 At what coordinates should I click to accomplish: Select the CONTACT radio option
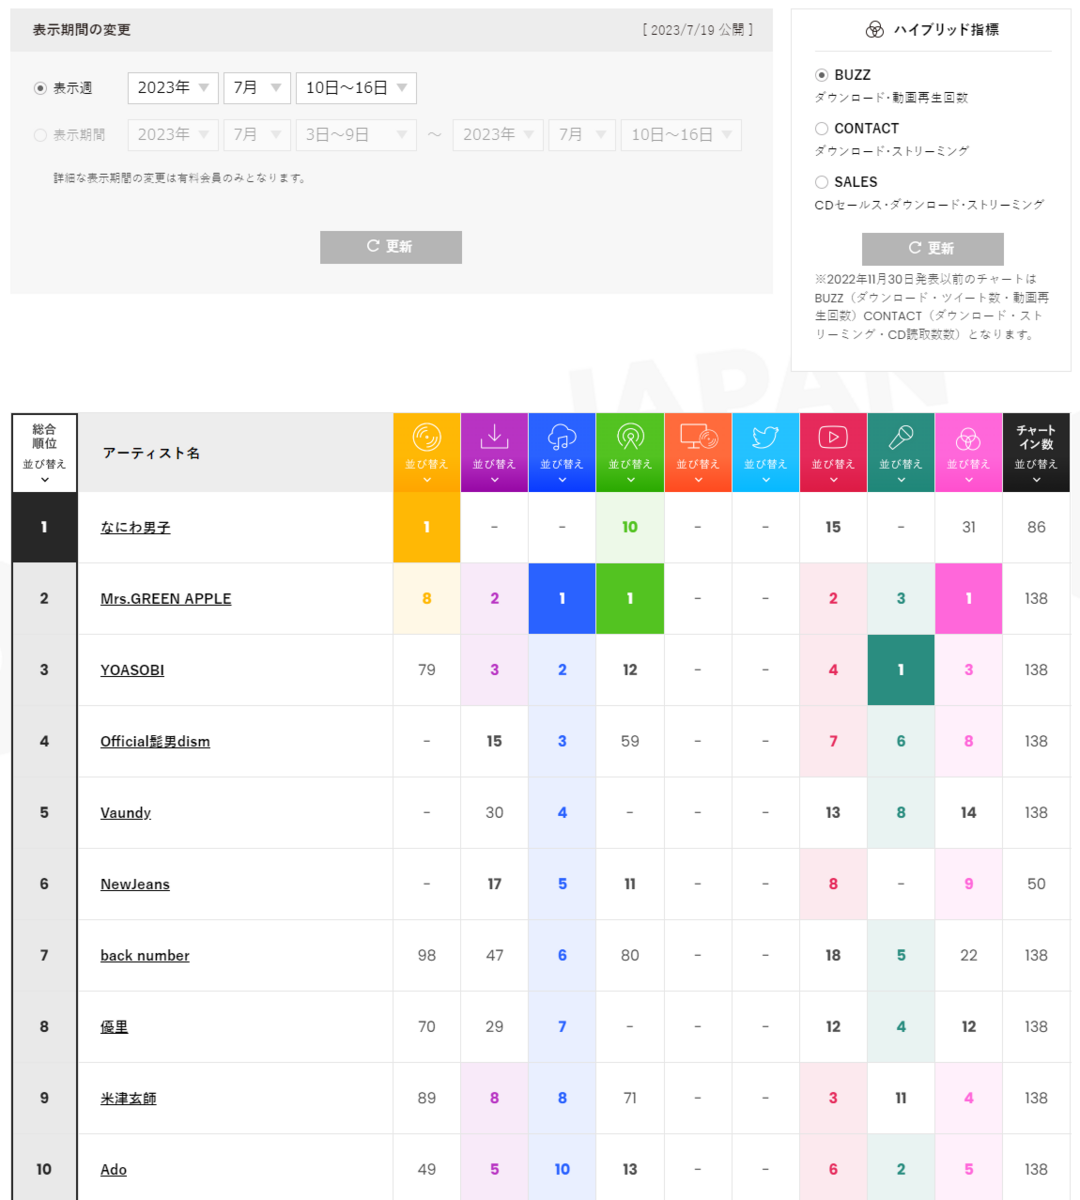822,129
